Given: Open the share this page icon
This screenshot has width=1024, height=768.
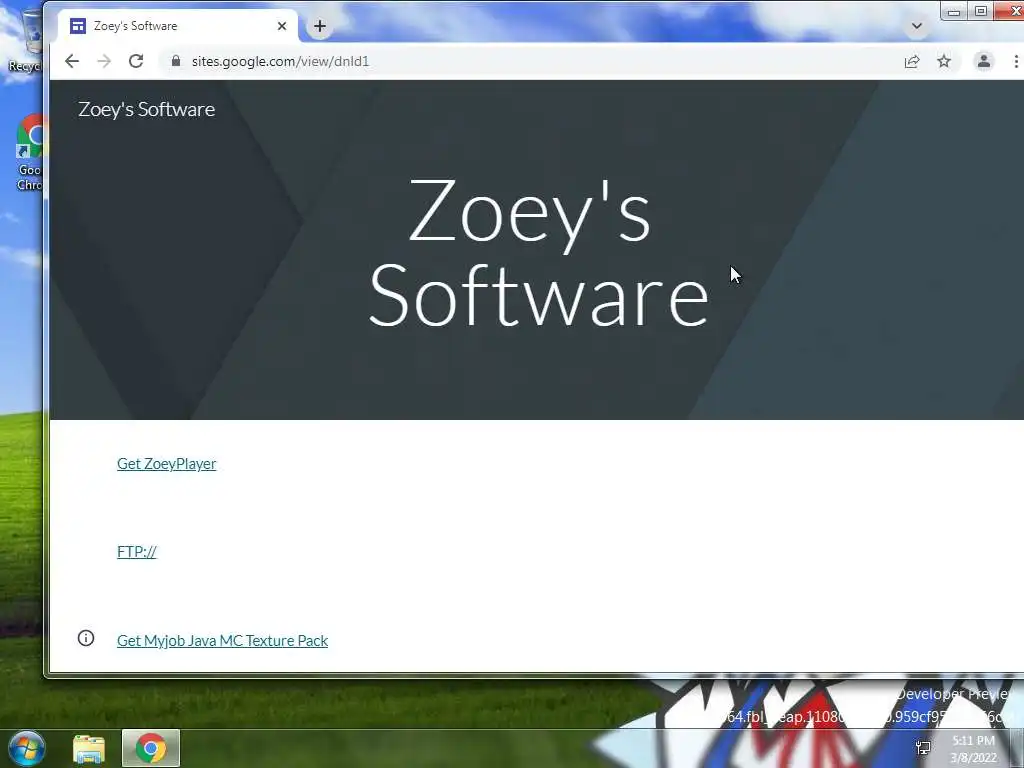Looking at the screenshot, I should [x=912, y=61].
